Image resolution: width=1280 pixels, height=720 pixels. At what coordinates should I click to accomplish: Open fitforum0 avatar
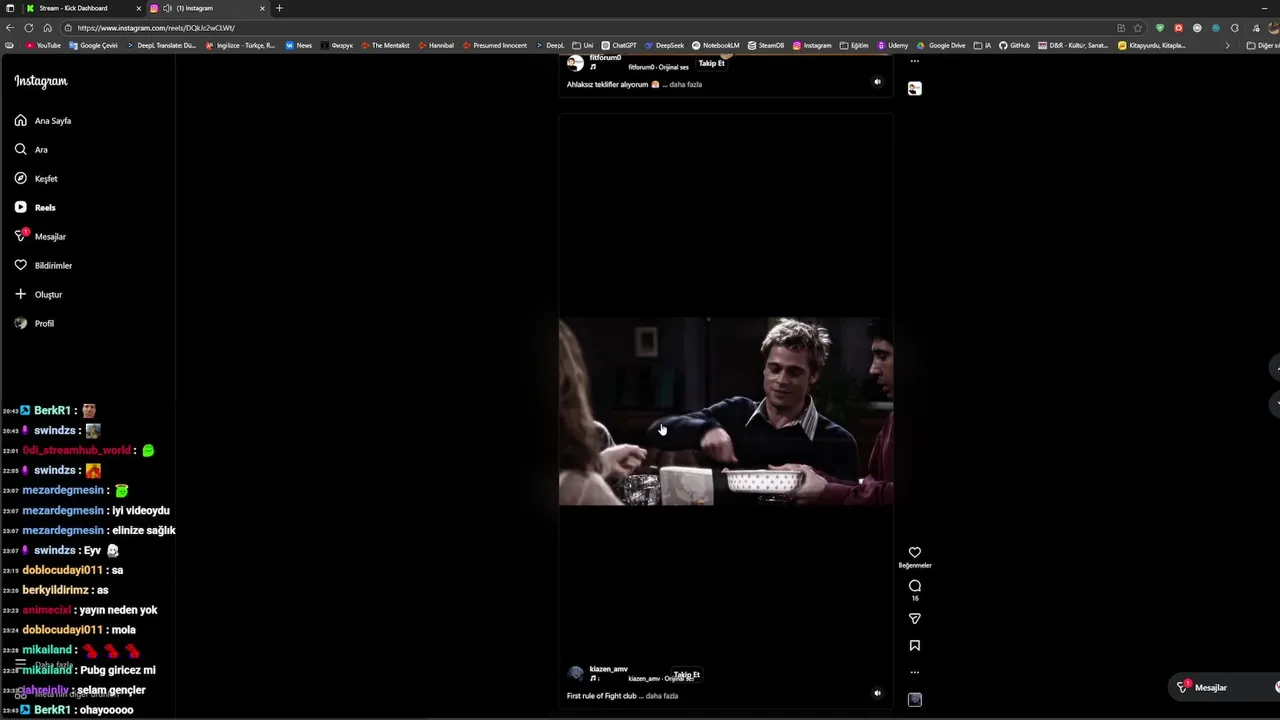coord(575,63)
